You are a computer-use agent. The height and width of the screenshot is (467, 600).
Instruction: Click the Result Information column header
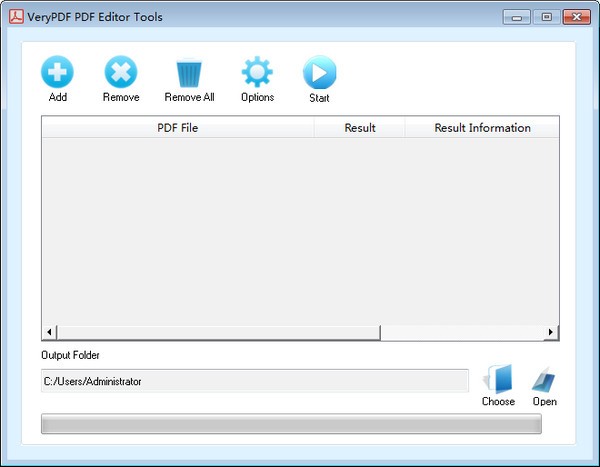click(481, 127)
